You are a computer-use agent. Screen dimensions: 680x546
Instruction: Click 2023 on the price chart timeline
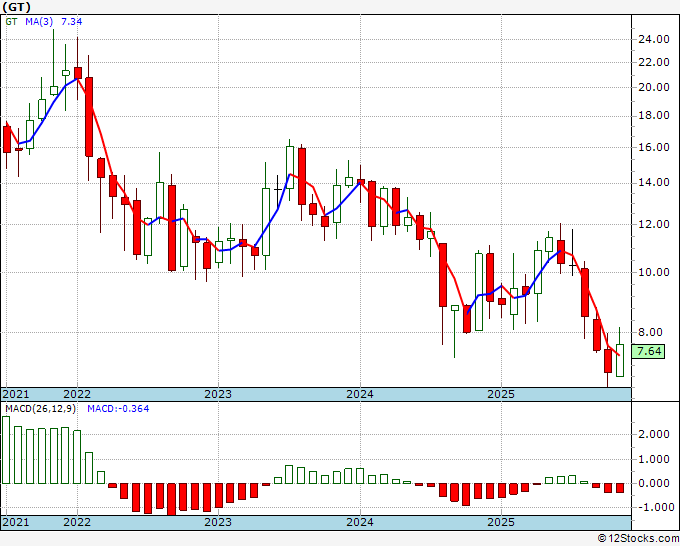[218, 394]
